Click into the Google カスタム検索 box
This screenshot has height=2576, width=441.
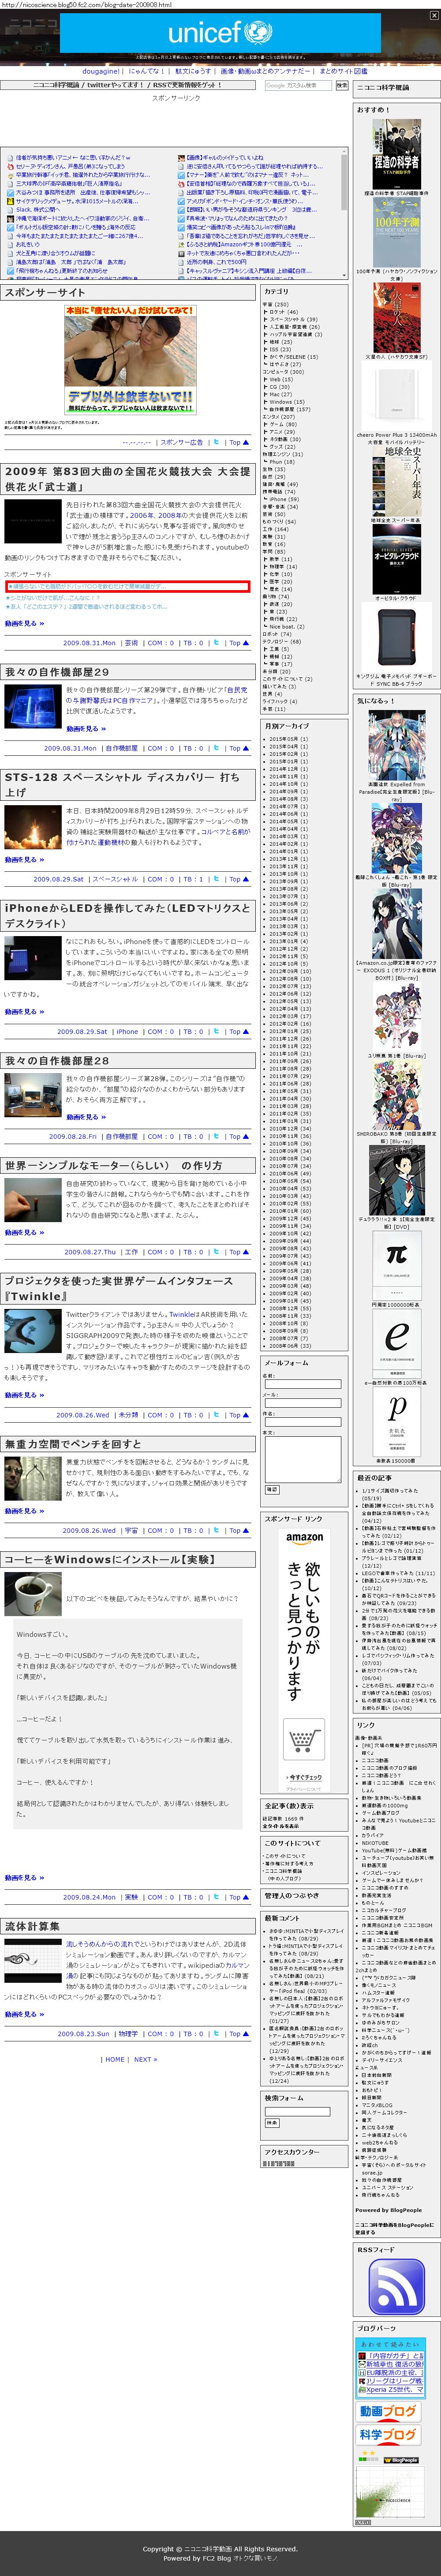(298, 86)
